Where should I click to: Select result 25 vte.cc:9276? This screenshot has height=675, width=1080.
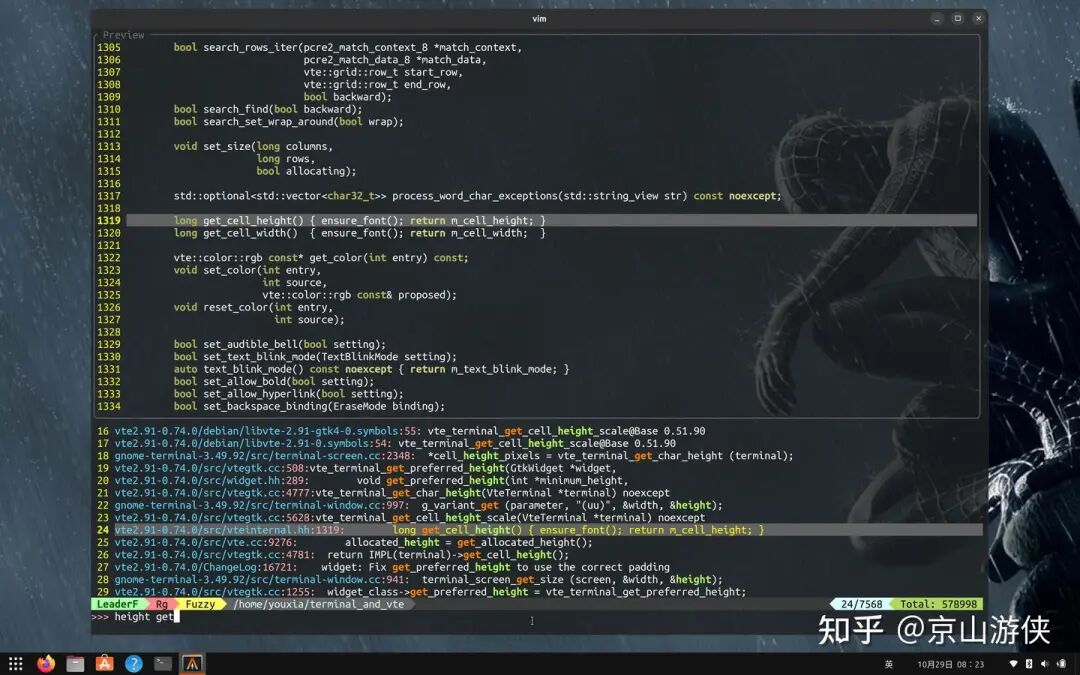(x=344, y=543)
